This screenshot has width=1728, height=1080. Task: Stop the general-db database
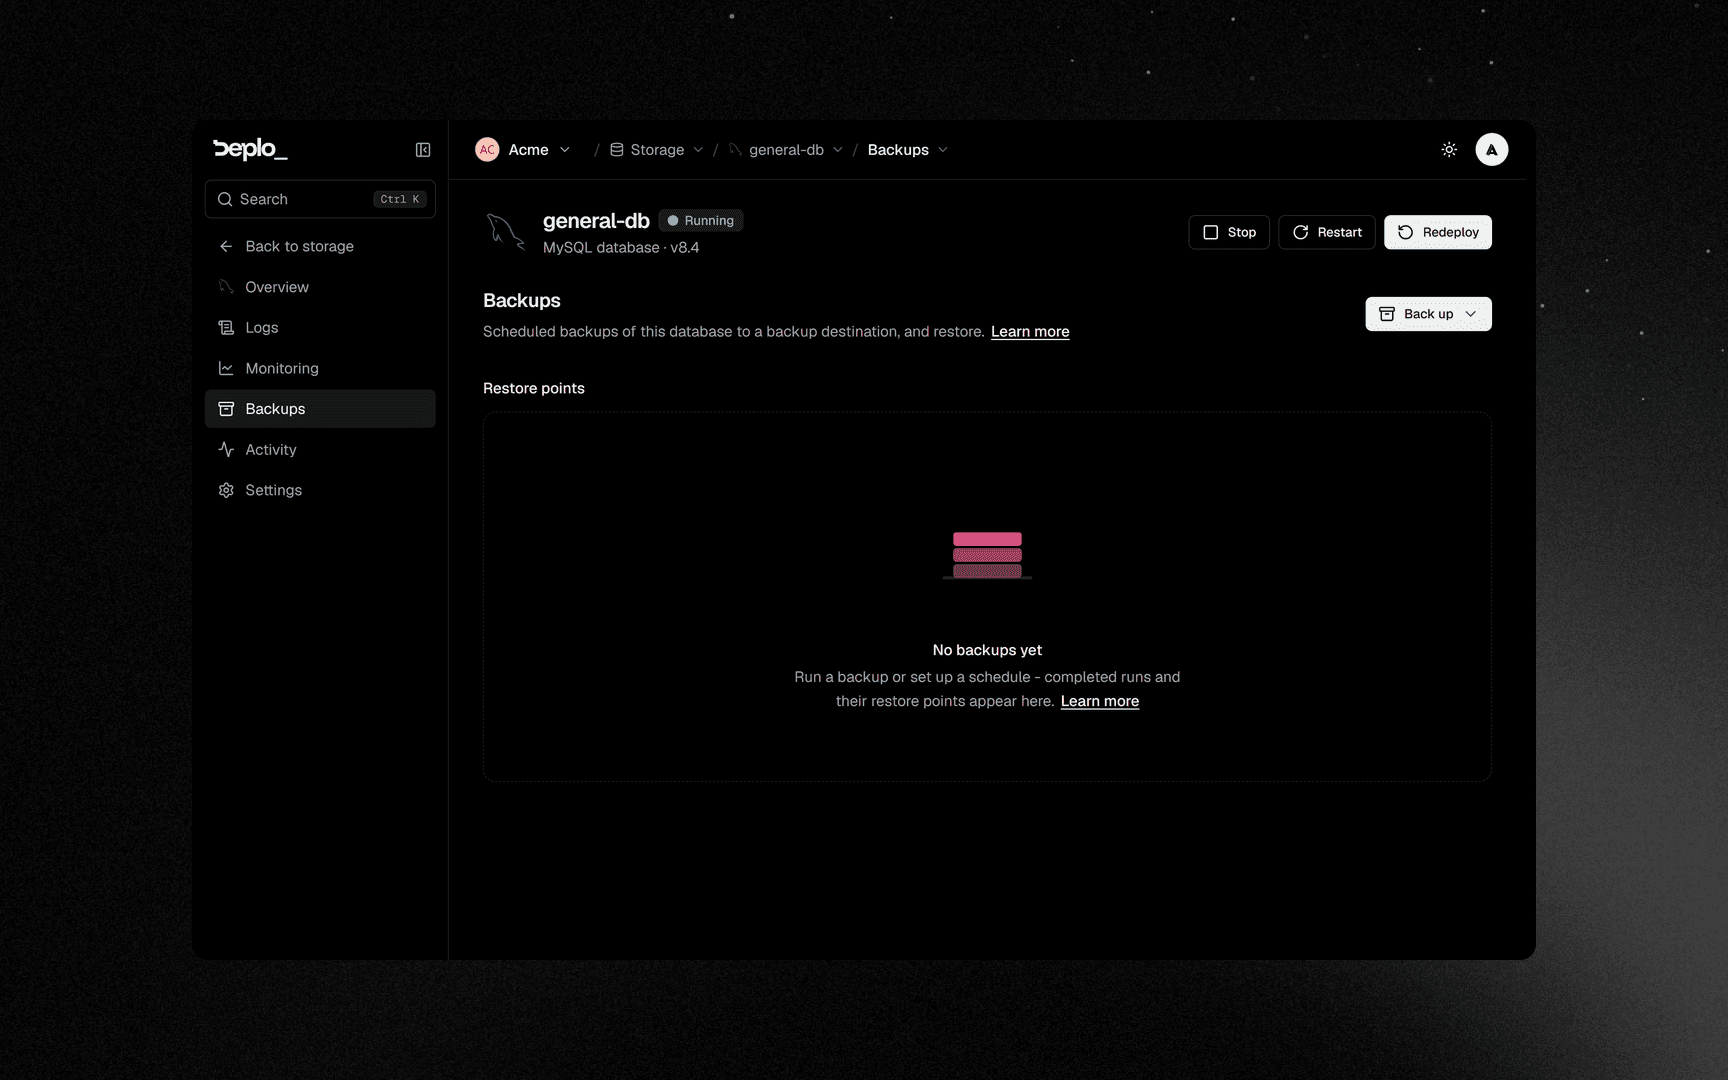coord(1228,232)
